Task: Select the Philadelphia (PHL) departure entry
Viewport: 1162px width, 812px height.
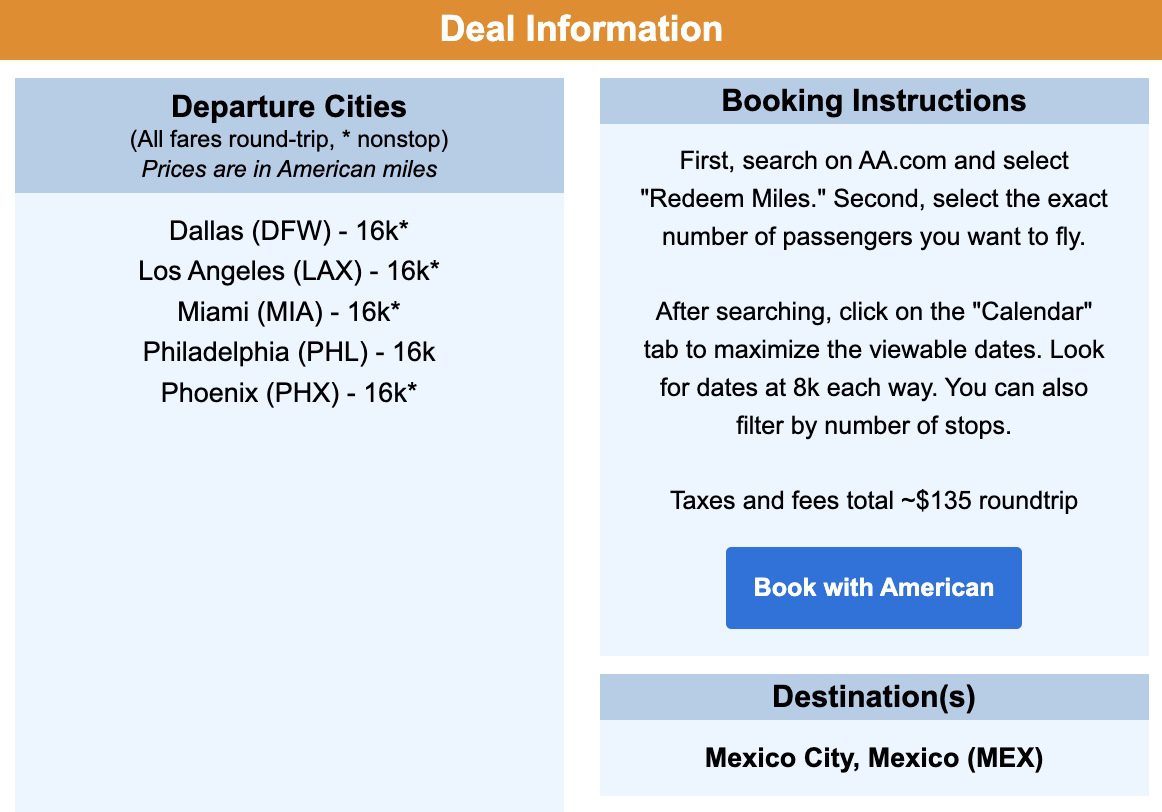Action: [289, 352]
